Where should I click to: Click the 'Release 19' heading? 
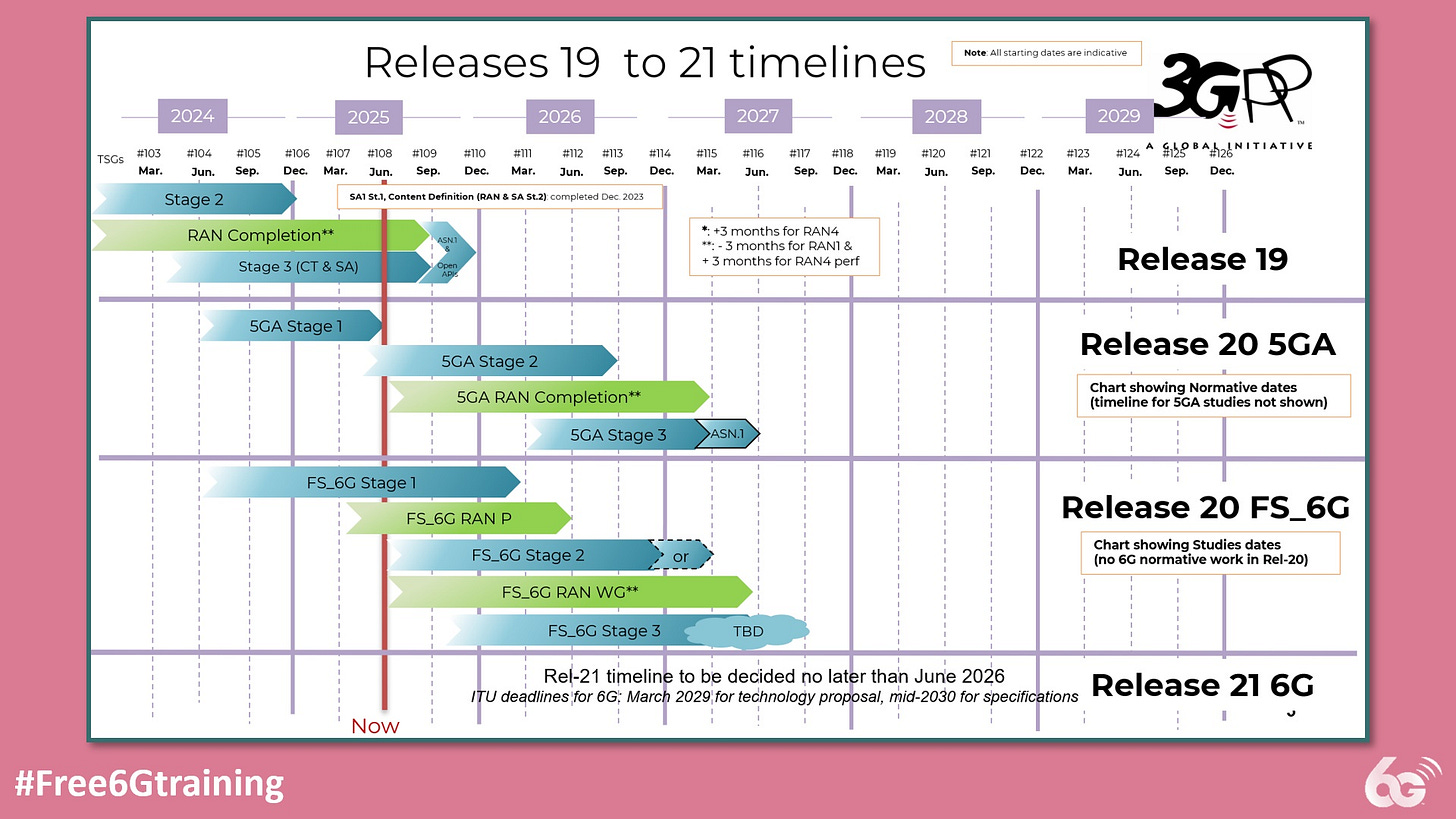pos(1202,259)
